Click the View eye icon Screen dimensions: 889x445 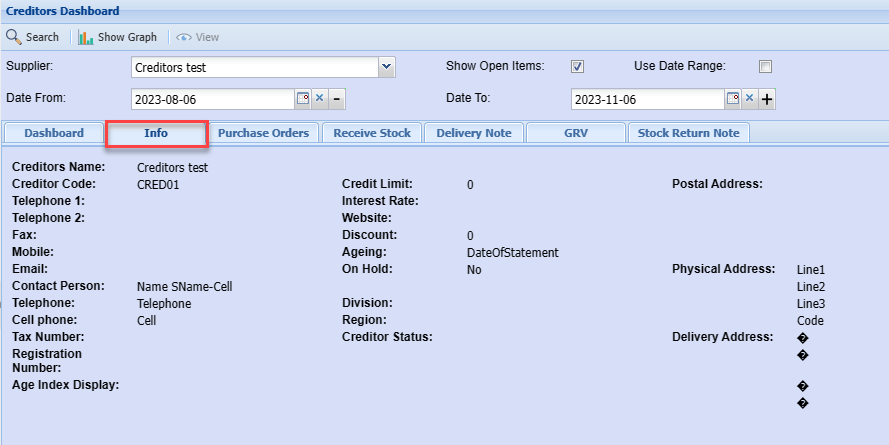184,37
